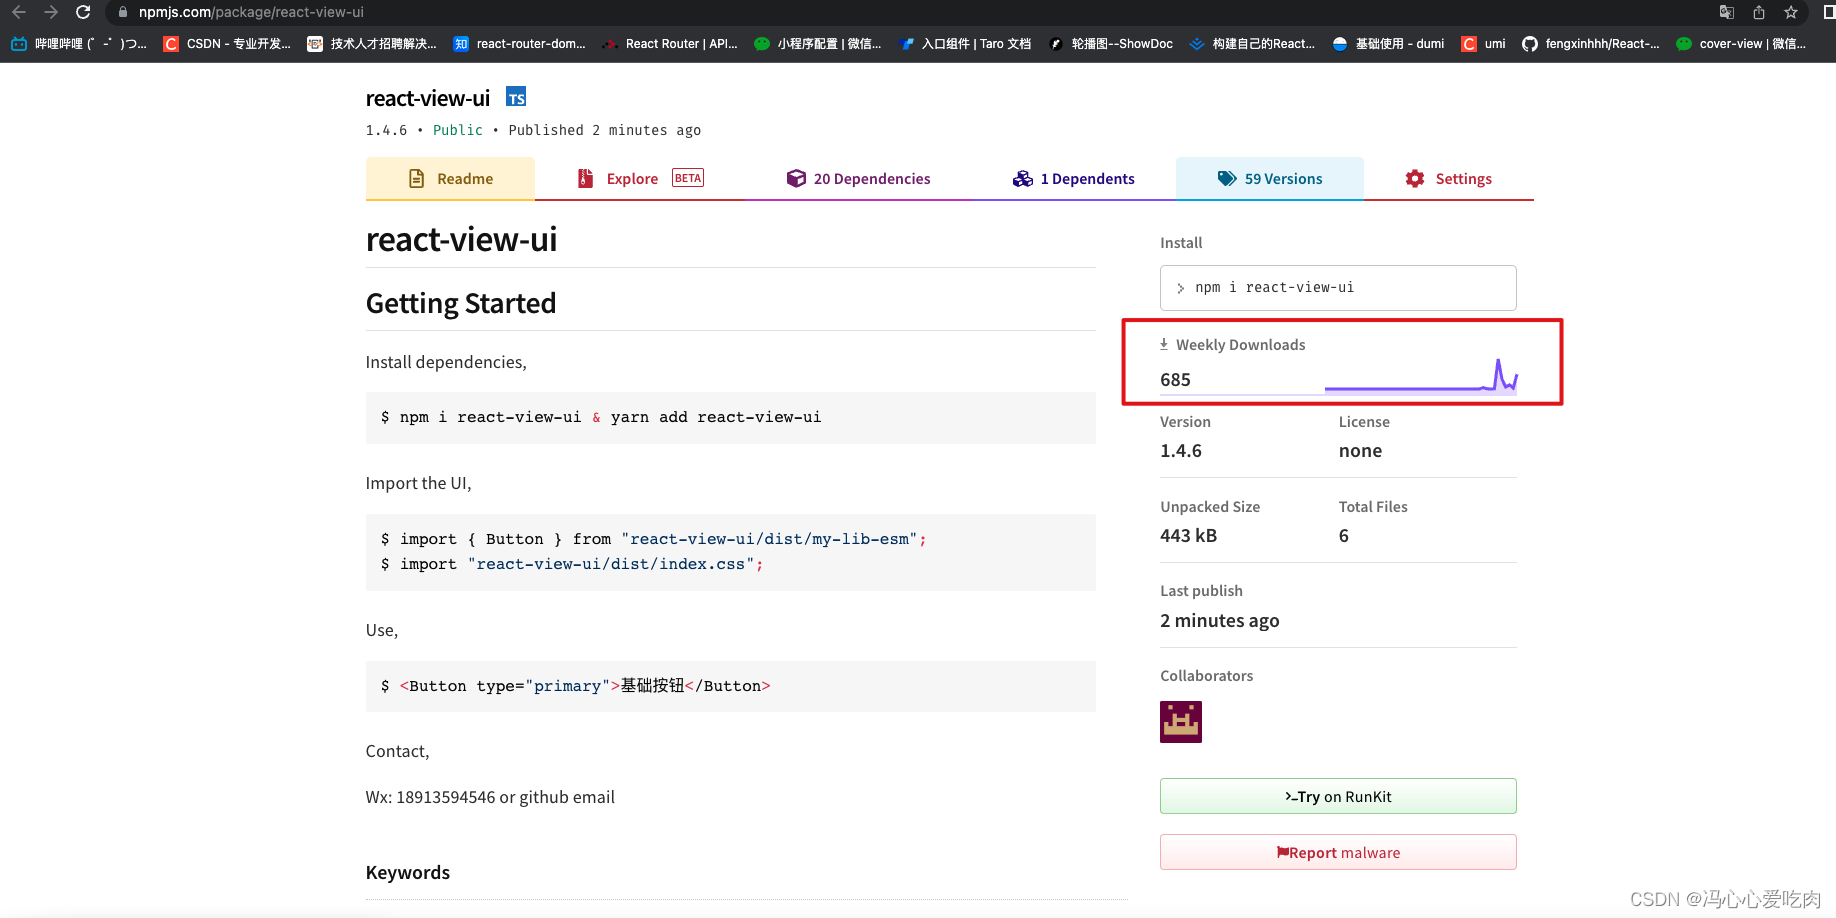Click the Keywords heading
This screenshot has height=918, width=1836.
[x=408, y=873]
